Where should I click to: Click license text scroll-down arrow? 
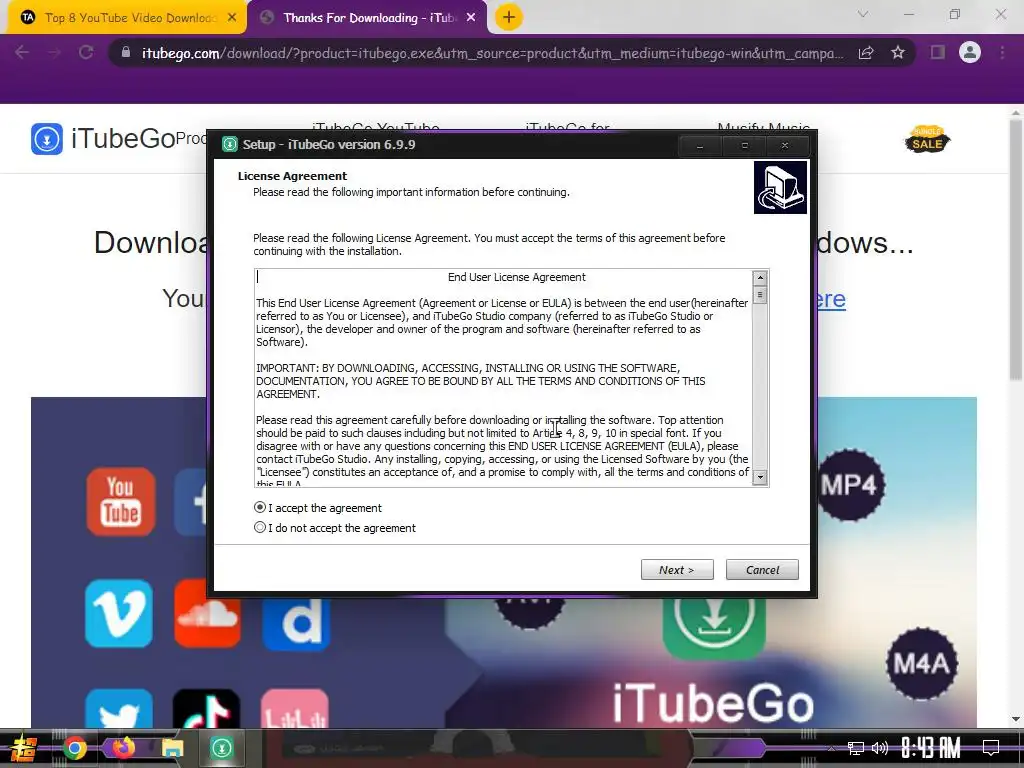coord(760,477)
